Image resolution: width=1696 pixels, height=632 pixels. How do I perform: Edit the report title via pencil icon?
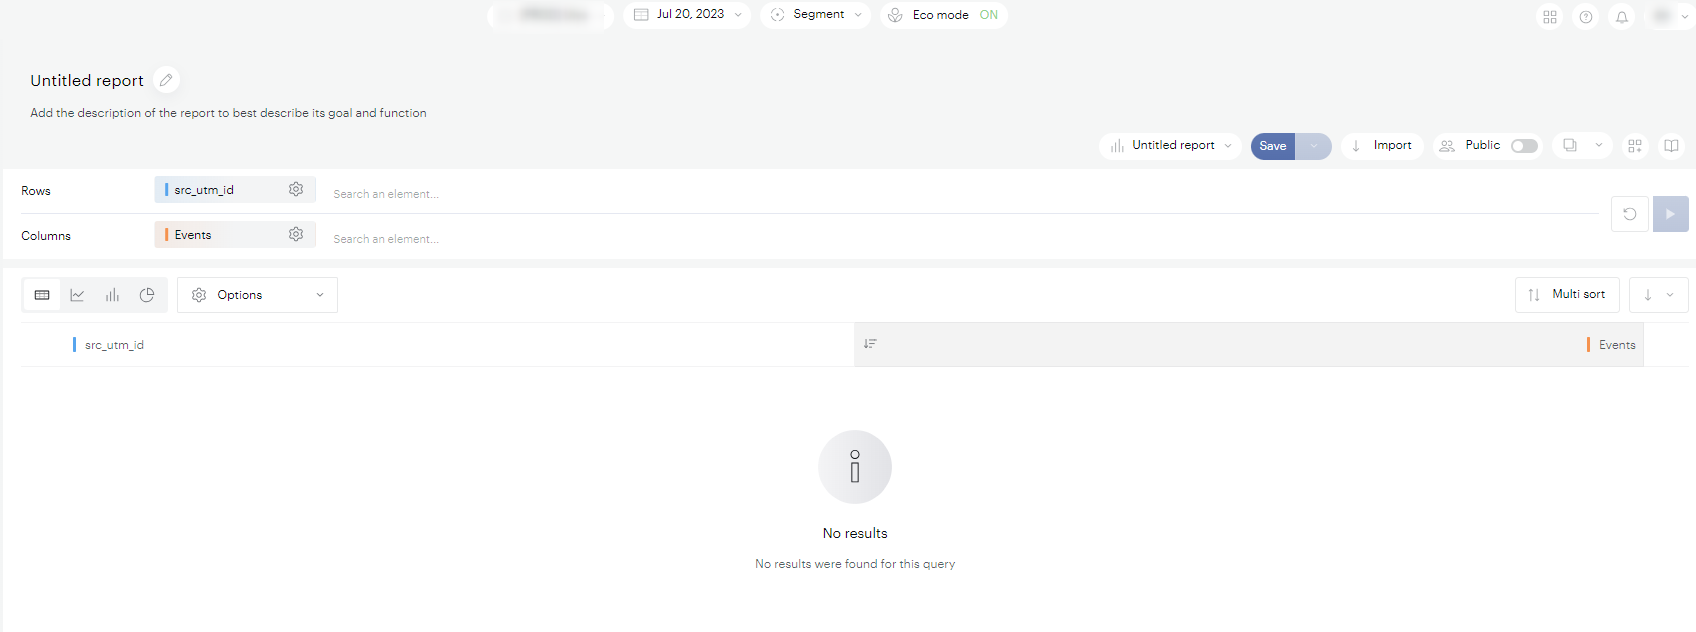point(167,80)
